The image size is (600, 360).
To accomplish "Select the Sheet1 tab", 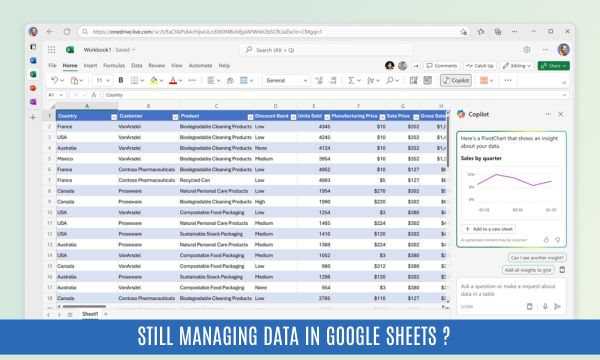I will point(90,314).
